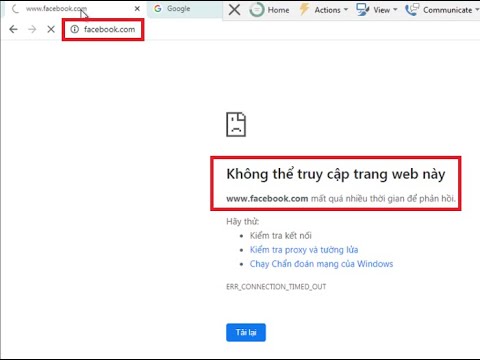The image size is (480, 360).
Task: Click the Kiểm tra kết nối text
Action: [281, 236]
